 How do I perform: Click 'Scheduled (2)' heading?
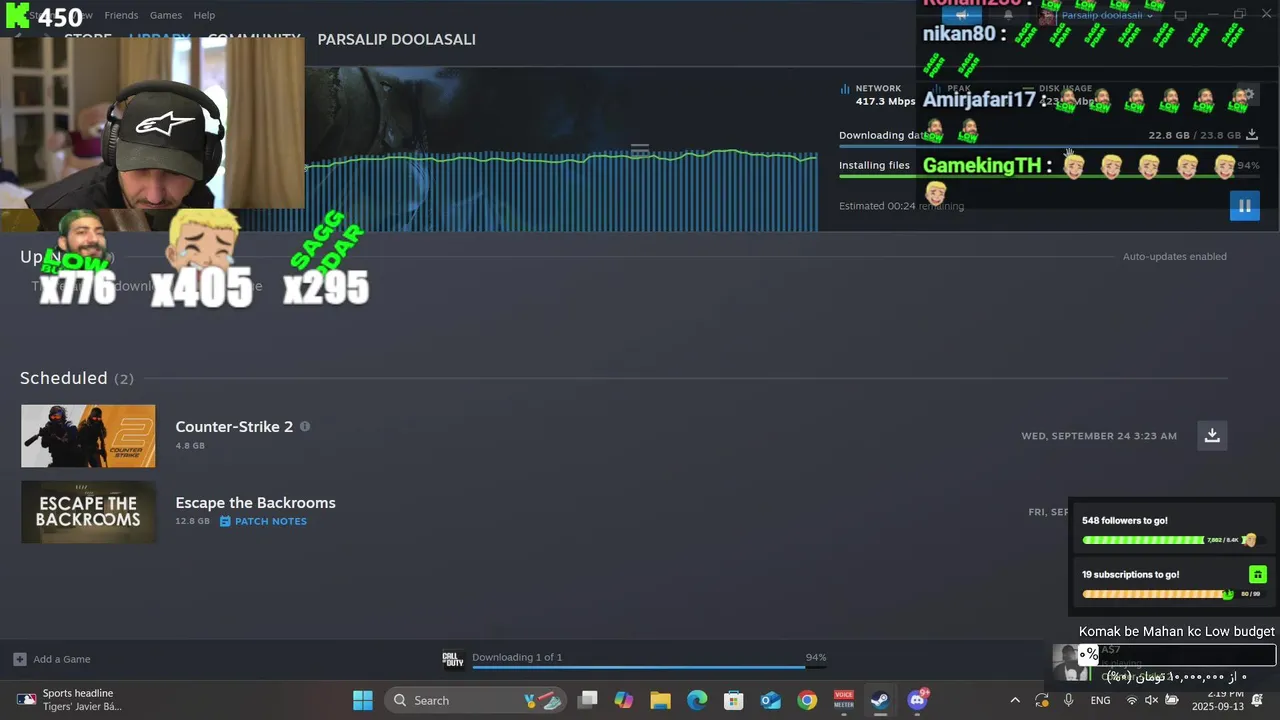[76, 378]
